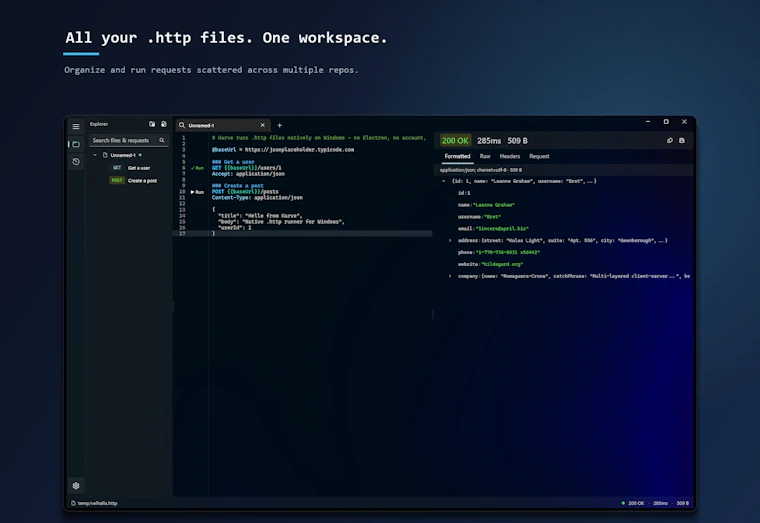Click the name "Leanne Graham" value
This screenshot has height=523, width=760.
(493, 205)
